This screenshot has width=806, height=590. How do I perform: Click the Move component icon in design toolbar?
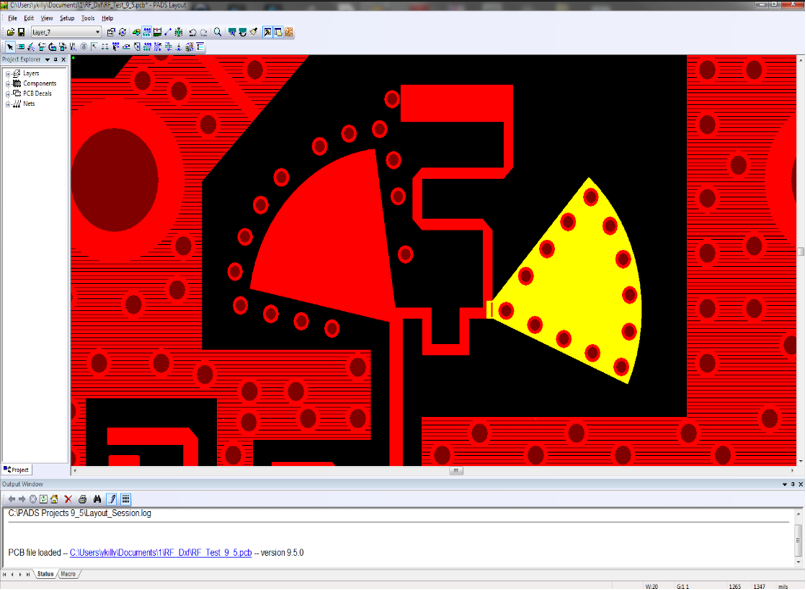pos(21,47)
